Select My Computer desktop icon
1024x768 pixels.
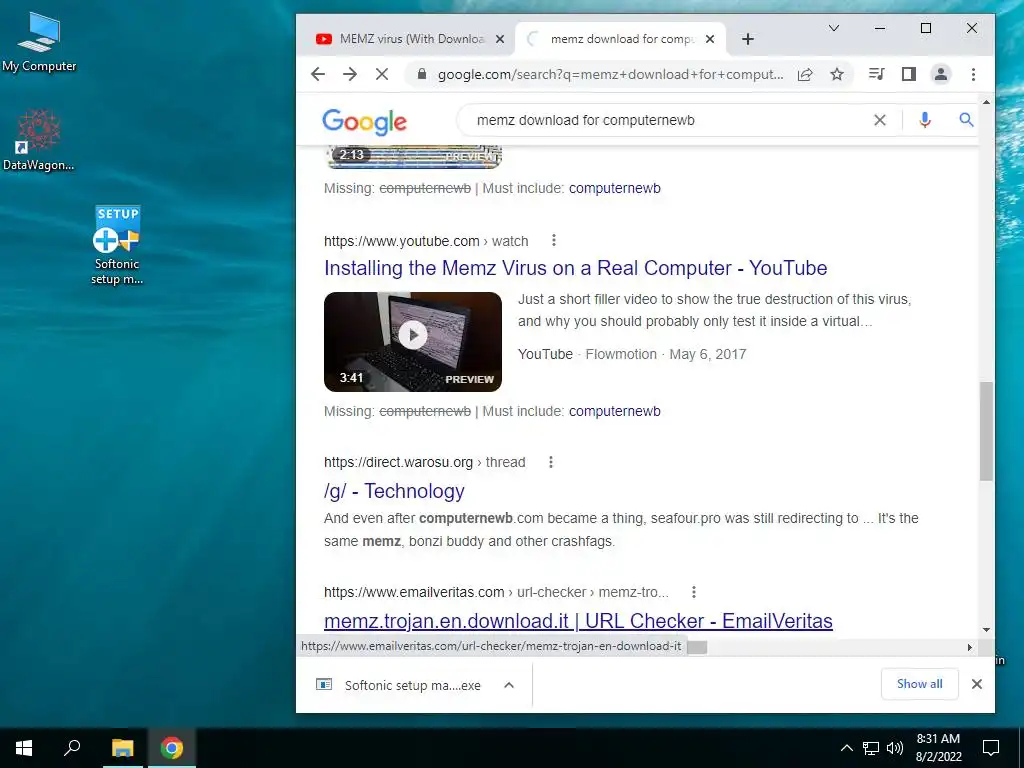click(39, 42)
